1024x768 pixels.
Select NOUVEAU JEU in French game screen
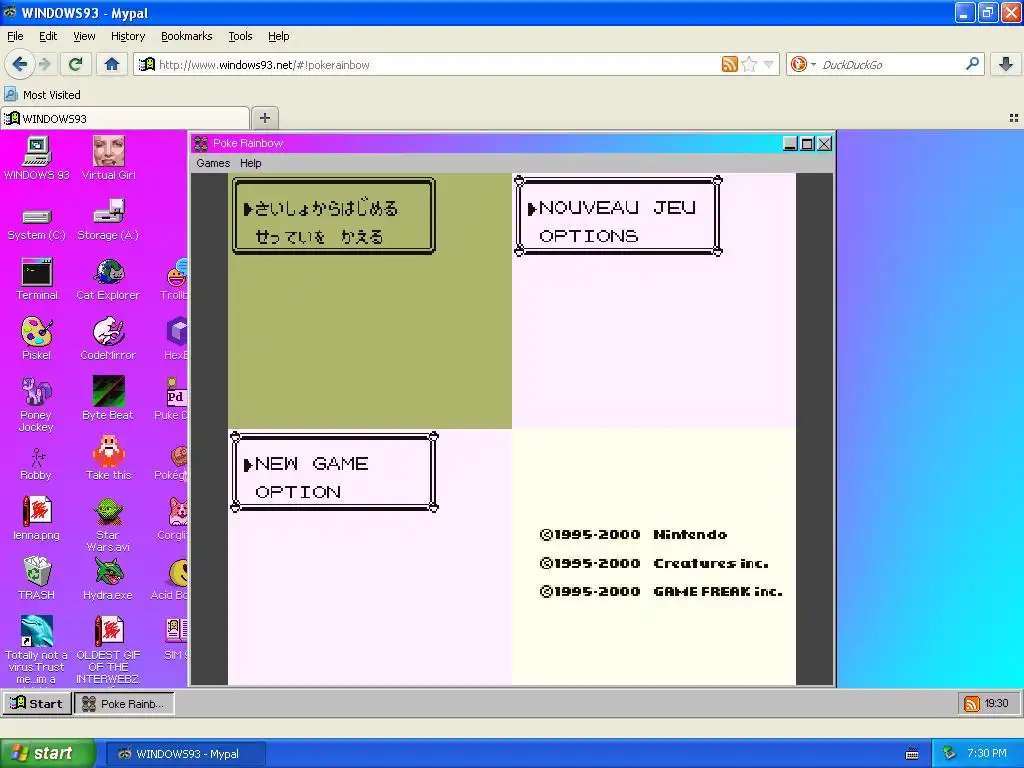coord(617,208)
